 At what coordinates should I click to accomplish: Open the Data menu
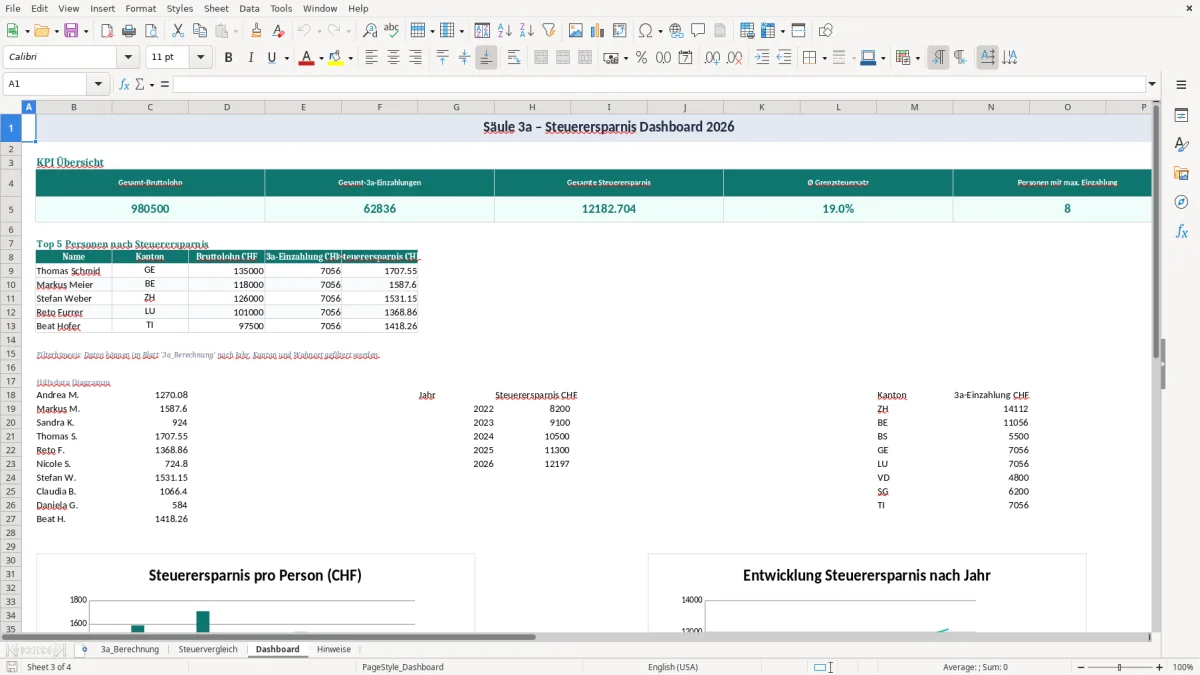[x=249, y=8]
